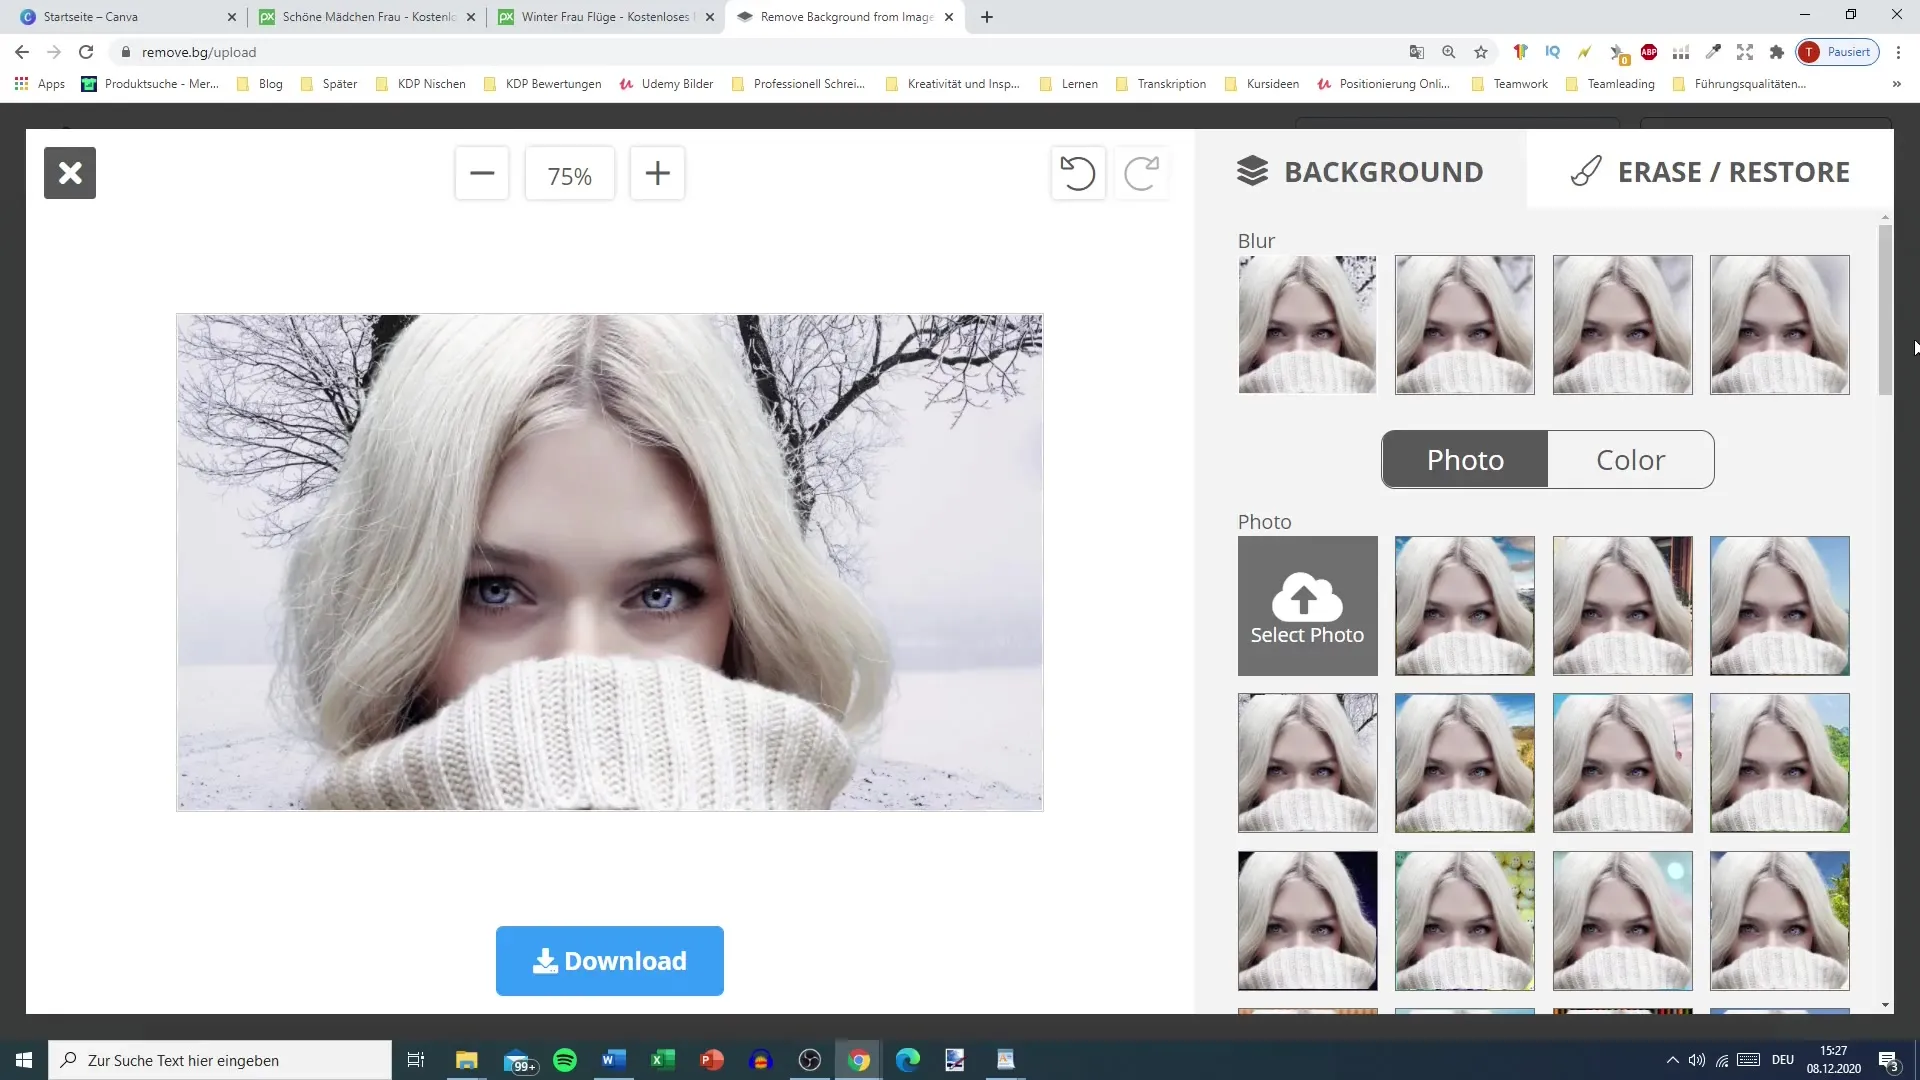Show hidden system tray icons
Viewport: 1920px width, 1080px height.
point(1672,1060)
